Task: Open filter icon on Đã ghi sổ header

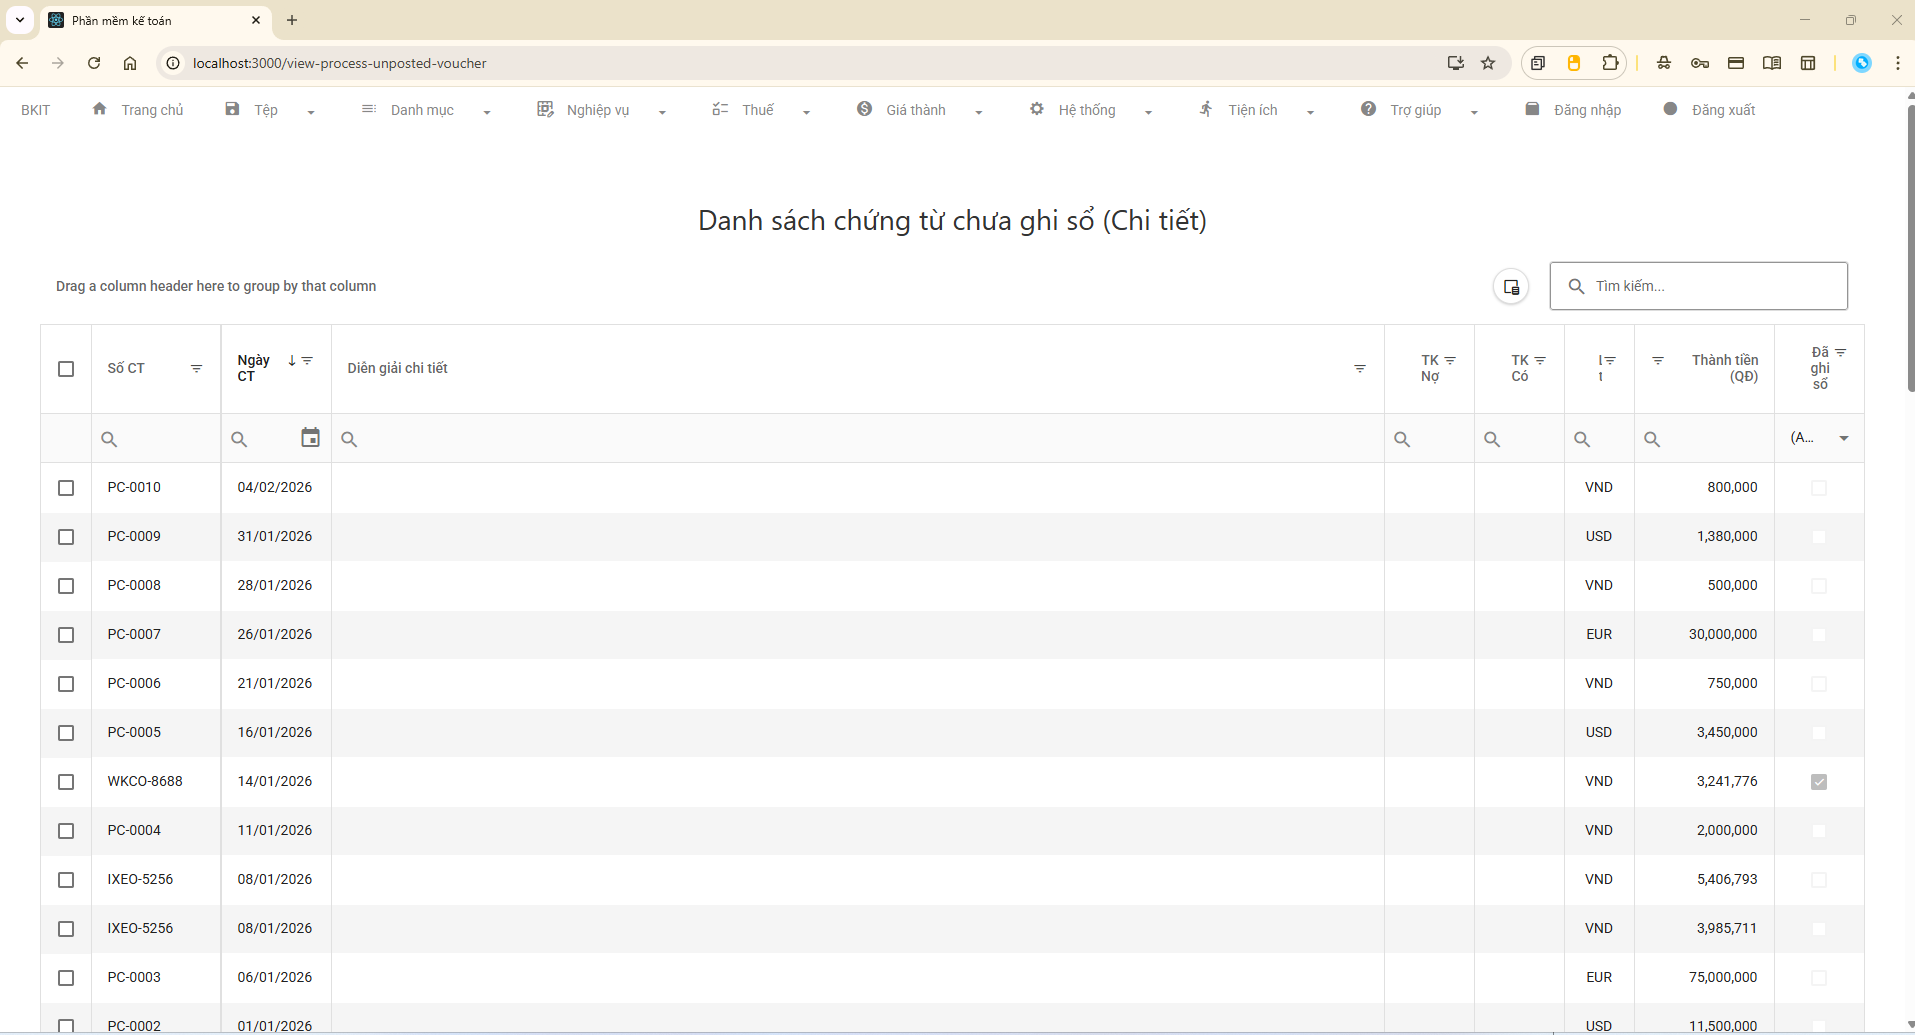Action: click(1840, 353)
